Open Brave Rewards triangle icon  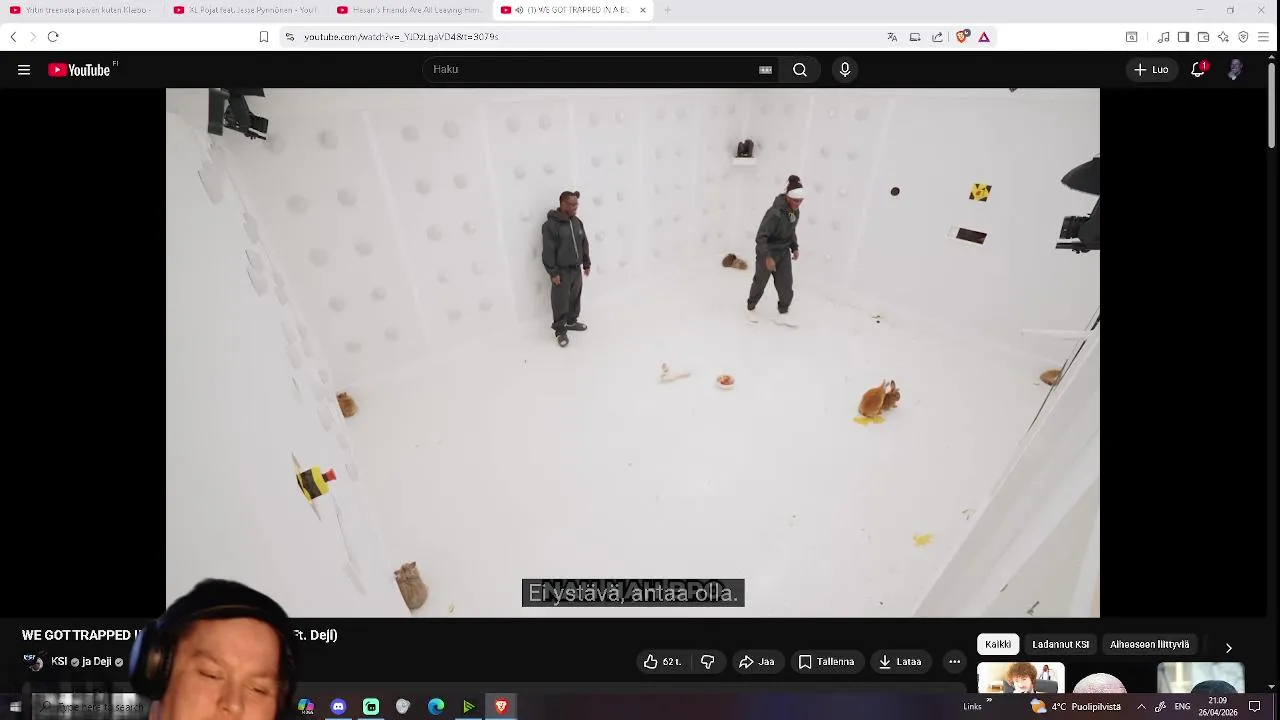pyautogui.click(x=984, y=37)
